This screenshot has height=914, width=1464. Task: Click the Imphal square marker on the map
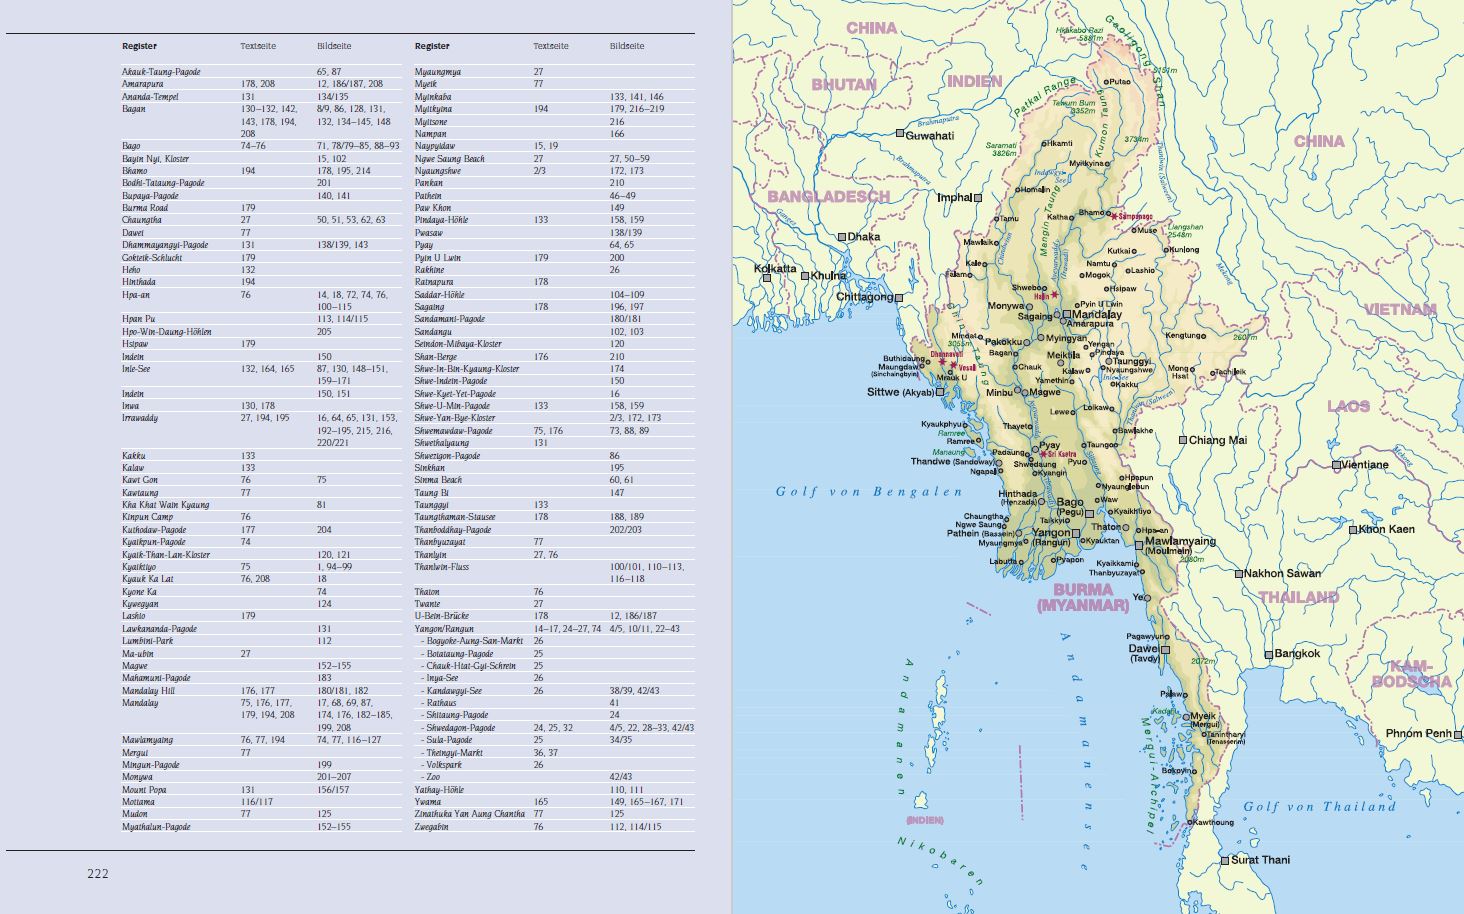tap(978, 198)
